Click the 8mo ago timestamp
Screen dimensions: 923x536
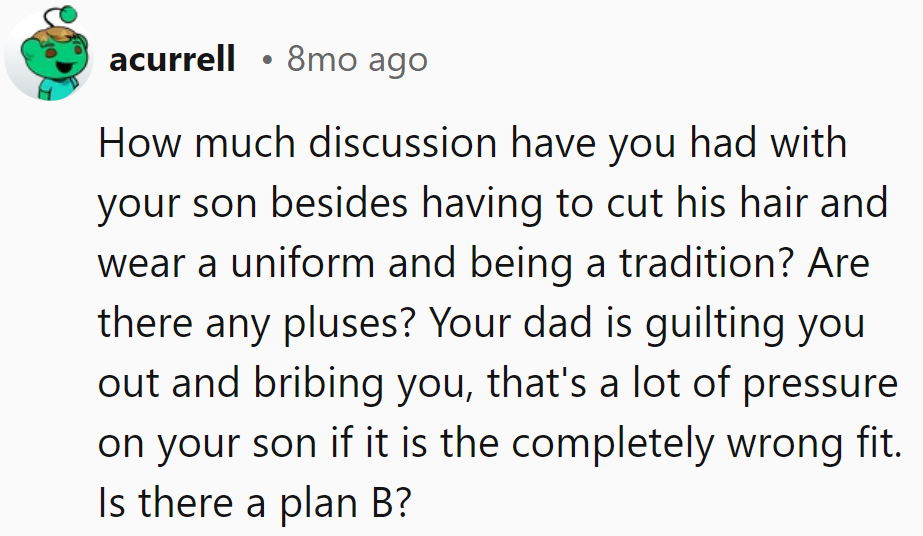(357, 60)
